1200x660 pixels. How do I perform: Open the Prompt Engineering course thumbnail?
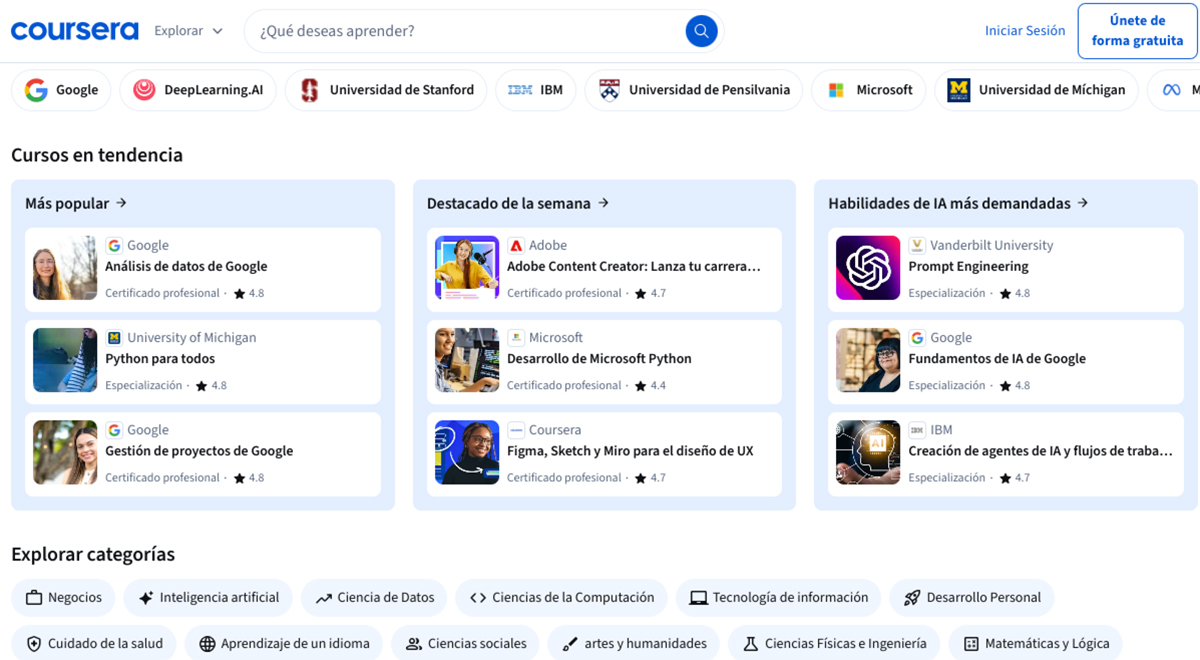click(868, 268)
